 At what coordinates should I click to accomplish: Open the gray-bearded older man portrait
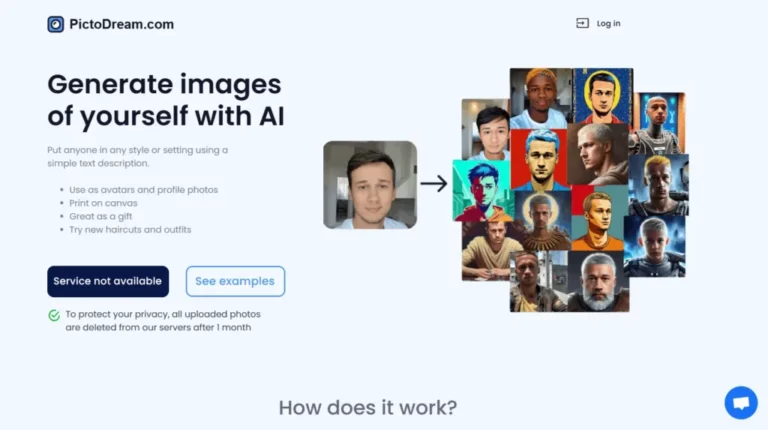[599, 282]
